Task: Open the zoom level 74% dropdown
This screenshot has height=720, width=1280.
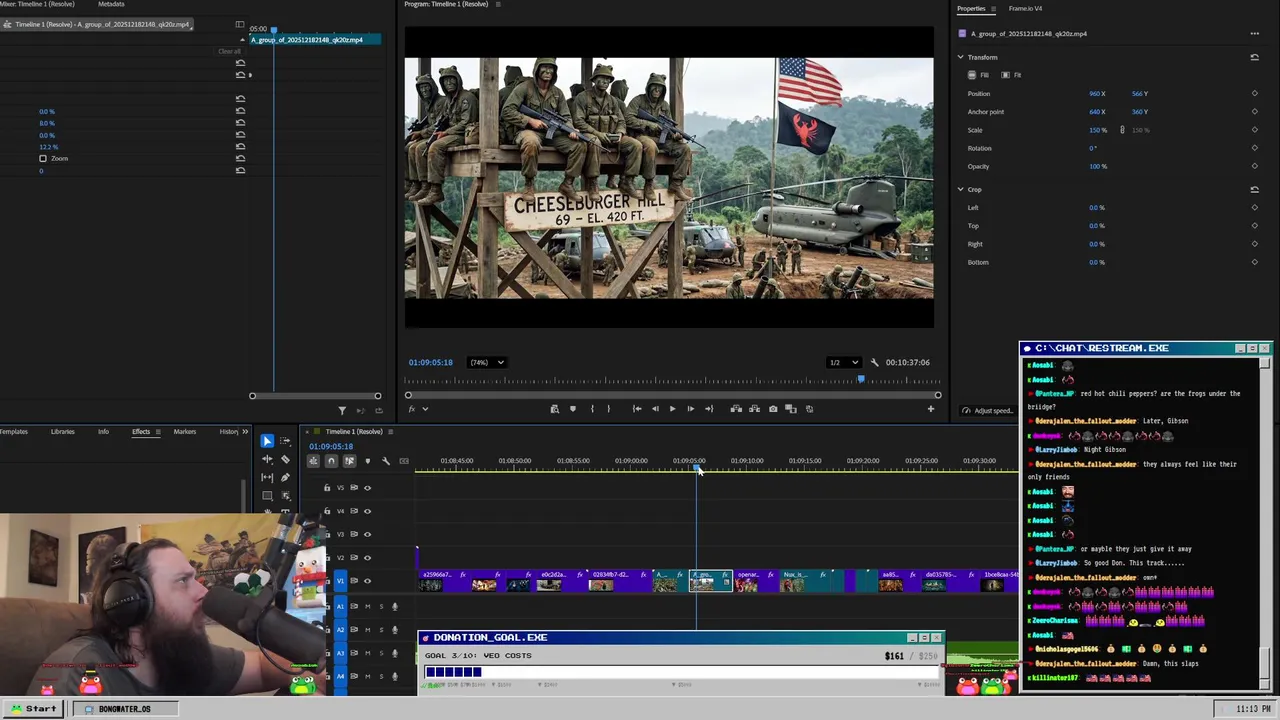Action: point(487,362)
